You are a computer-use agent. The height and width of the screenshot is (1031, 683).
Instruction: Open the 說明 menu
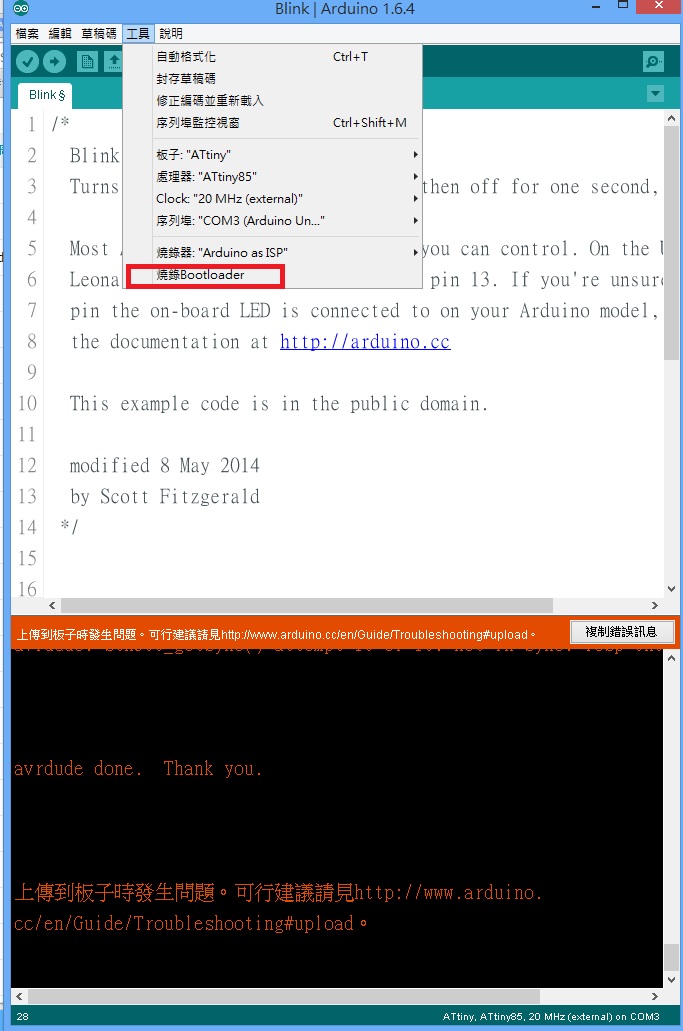coord(171,34)
